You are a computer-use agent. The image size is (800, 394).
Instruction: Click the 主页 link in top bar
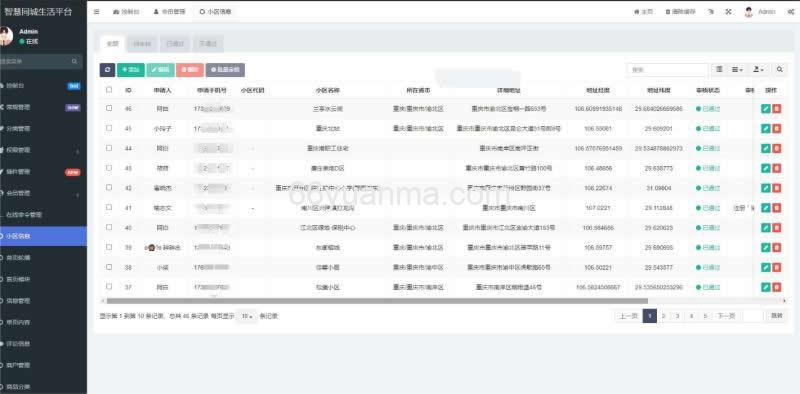pyautogui.click(x=643, y=12)
